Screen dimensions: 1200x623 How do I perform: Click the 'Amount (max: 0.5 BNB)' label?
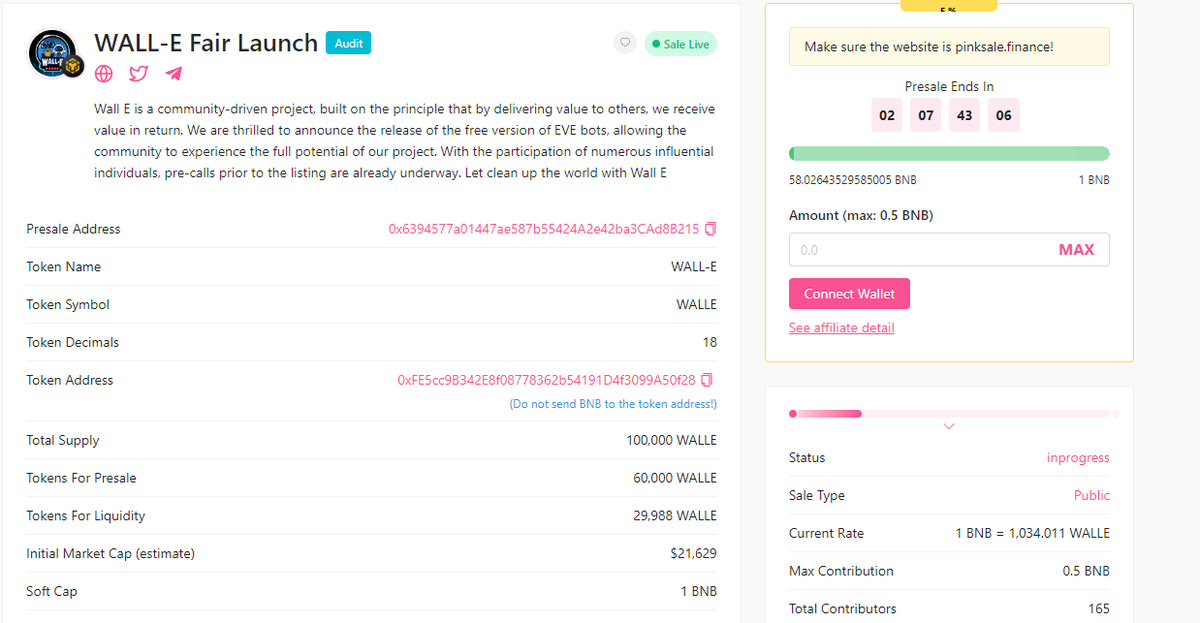(x=861, y=216)
